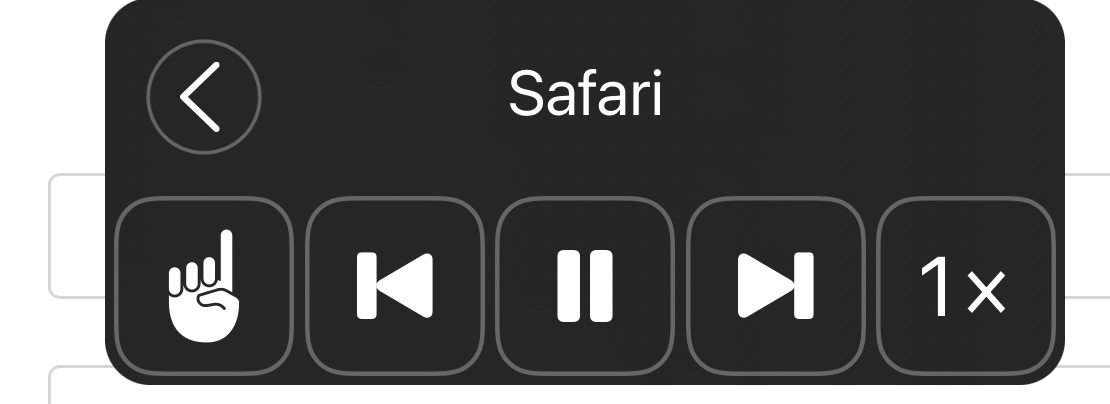
Task: Enable speak-on-touch using the finger icon
Action: pos(204,286)
